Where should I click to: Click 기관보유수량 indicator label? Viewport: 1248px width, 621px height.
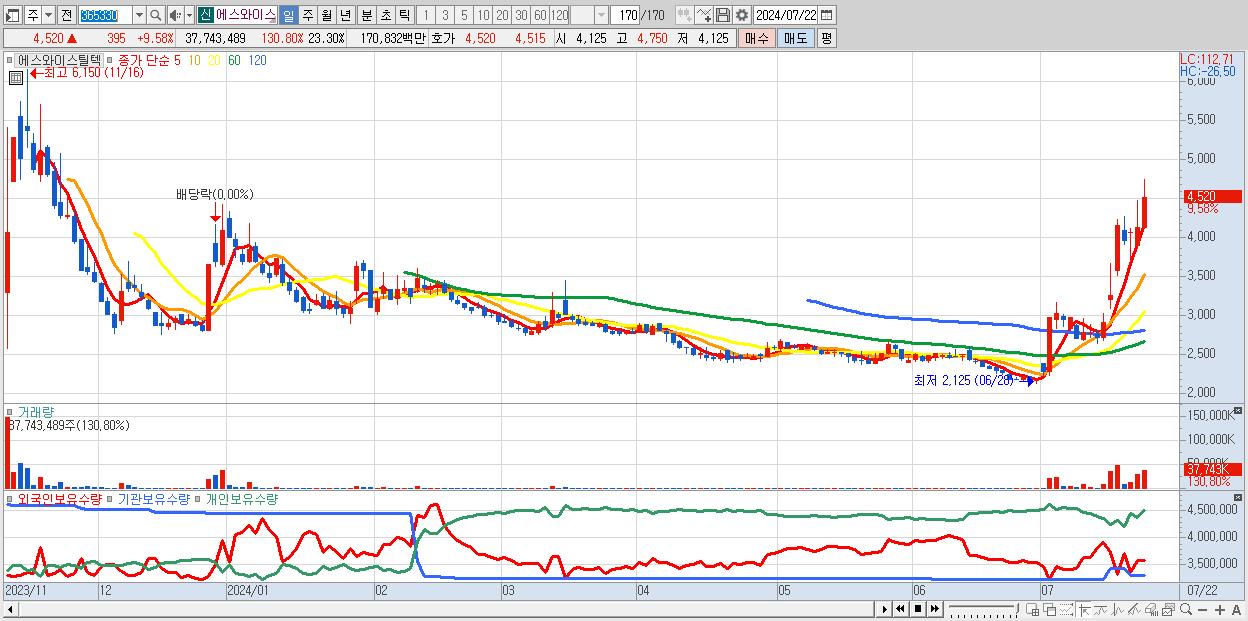pyautogui.click(x=154, y=499)
